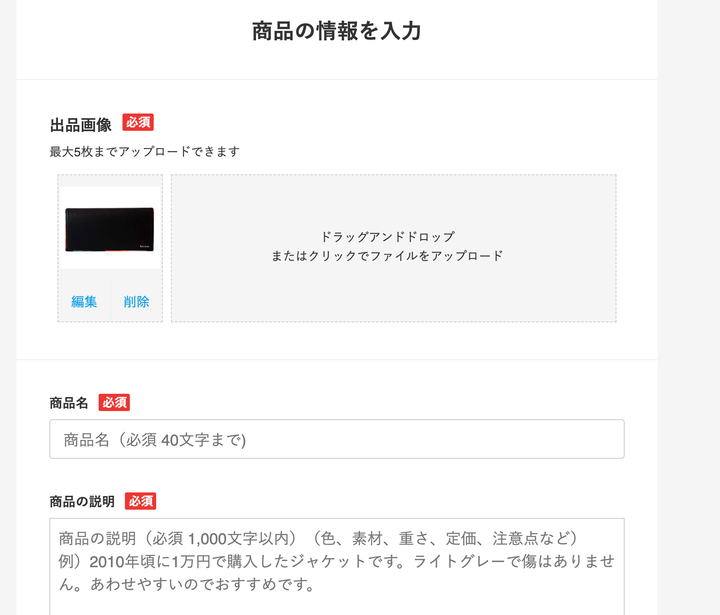The image size is (720, 615).
Task: Click またはクリックでファイルをアップロード upload prompt
Action: coord(388,256)
